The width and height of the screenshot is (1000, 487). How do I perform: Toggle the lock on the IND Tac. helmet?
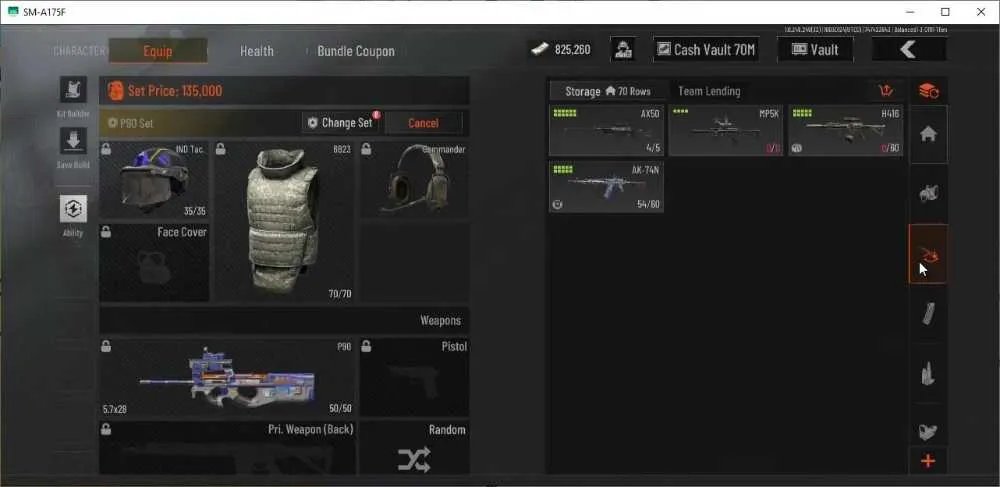tap(106, 149)
